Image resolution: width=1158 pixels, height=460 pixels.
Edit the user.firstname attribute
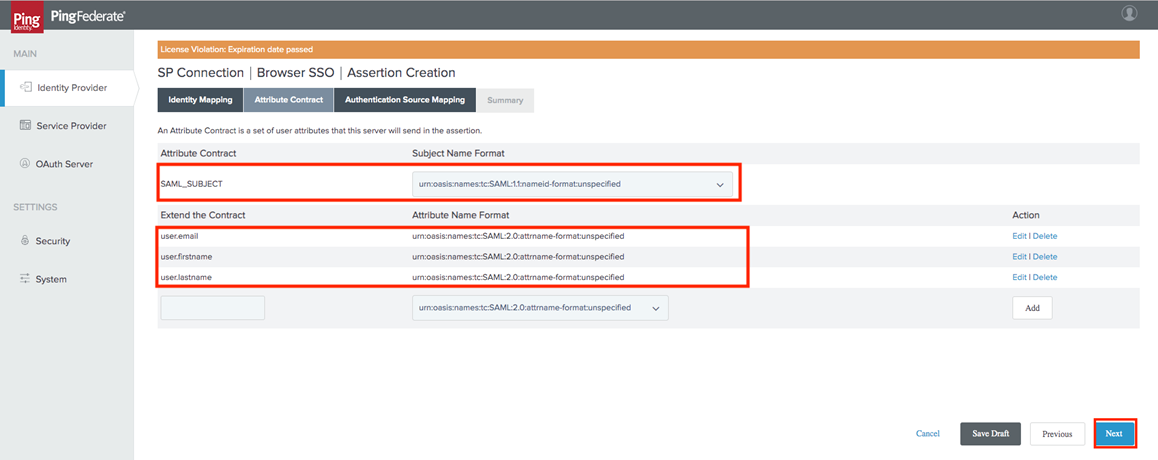[x=1019, y=257]
